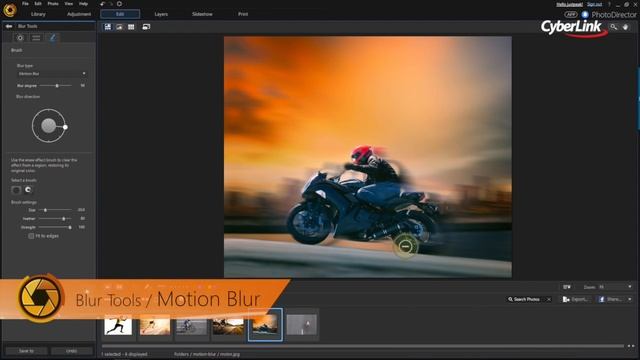Image resolution: width=640 pixels, height=360 pixels.
Task: Click the Strength value field
Action: 82,227
